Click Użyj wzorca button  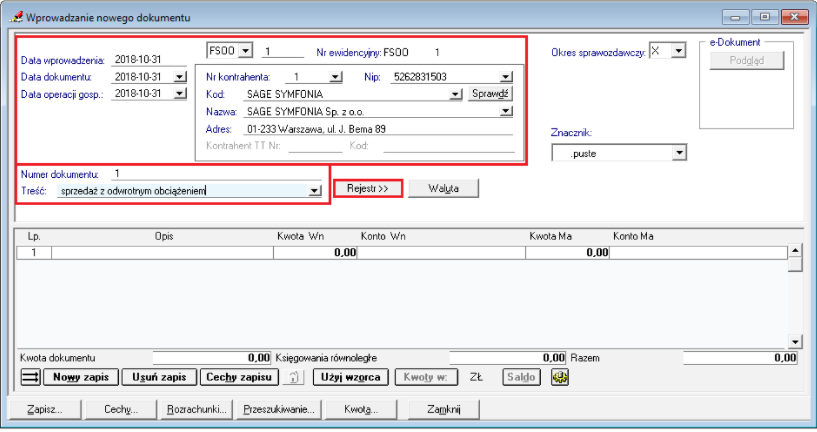[x=351, y=377]
